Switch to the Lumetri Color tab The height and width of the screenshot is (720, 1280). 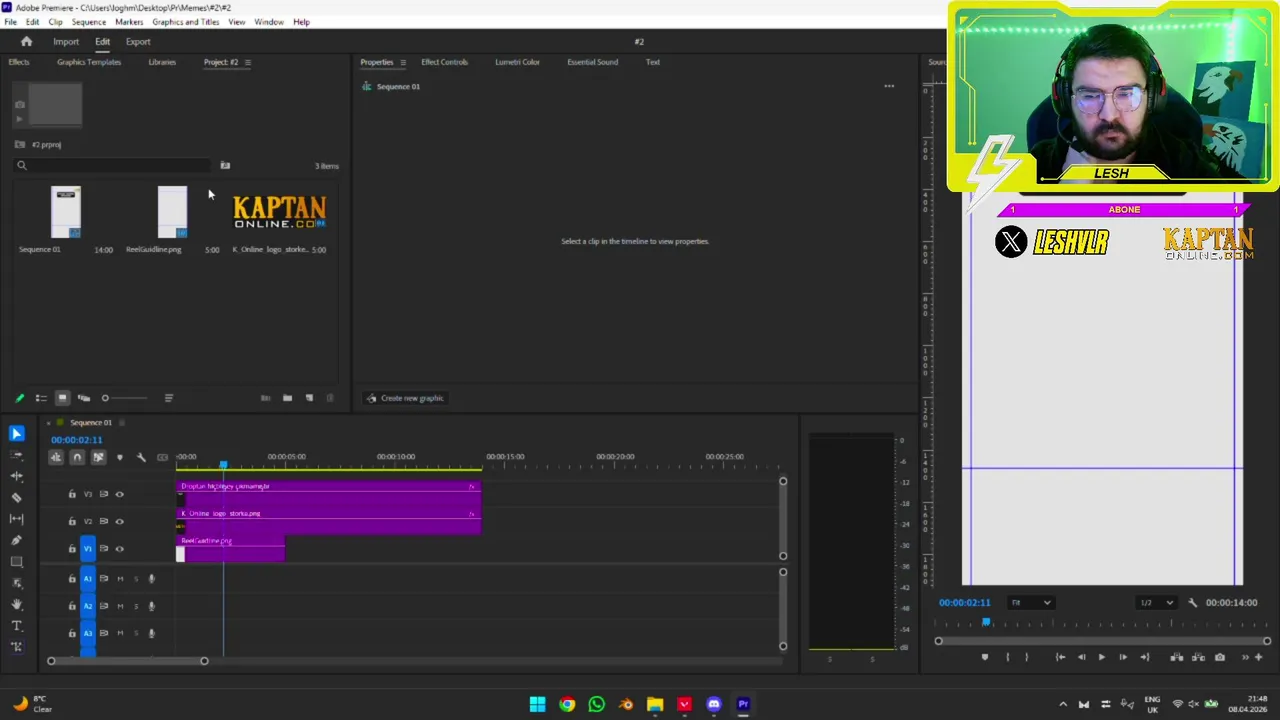click(517, 62)
